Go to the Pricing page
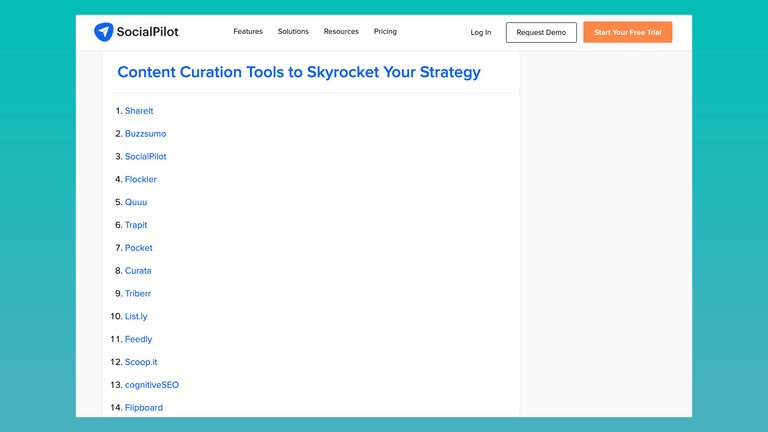Image resolution: width=768 pixels, height=432 pixels. 385,31
